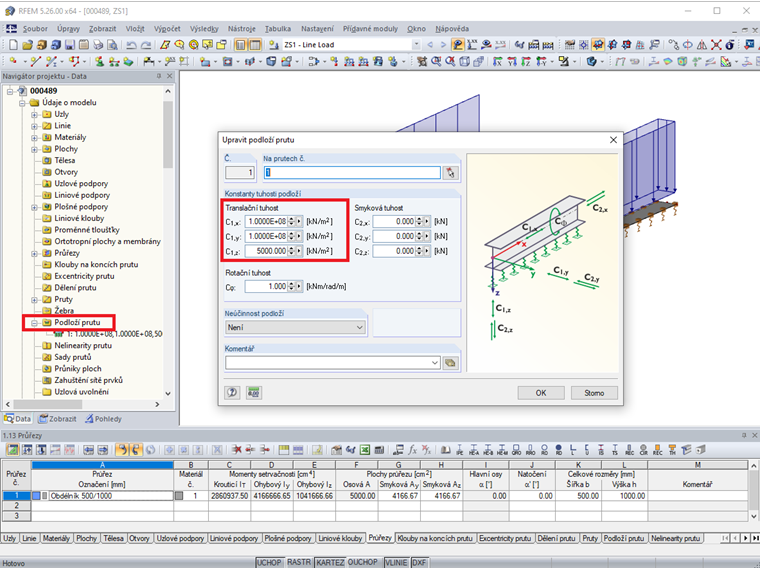Close the project navigator panel

pos(170,76)
